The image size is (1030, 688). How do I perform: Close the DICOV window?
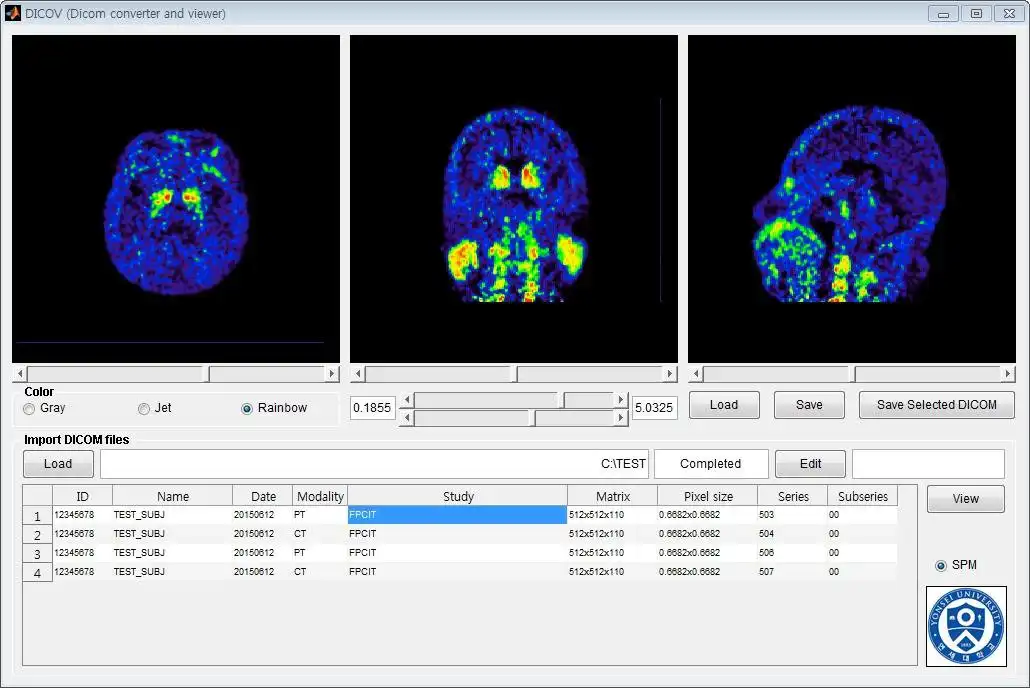[1010, 13]
